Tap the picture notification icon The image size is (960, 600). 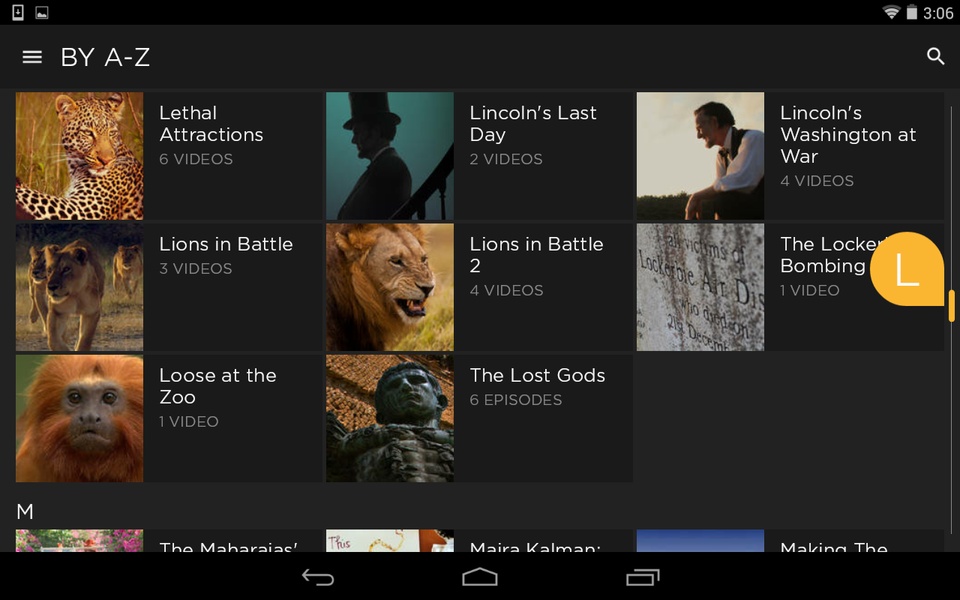click(42, 12)
